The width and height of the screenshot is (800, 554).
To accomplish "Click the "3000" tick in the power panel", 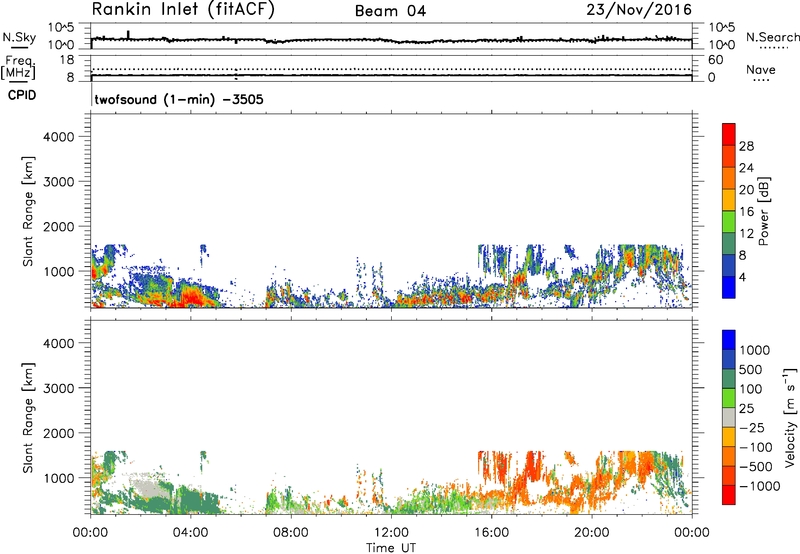I will click(59, 182).
